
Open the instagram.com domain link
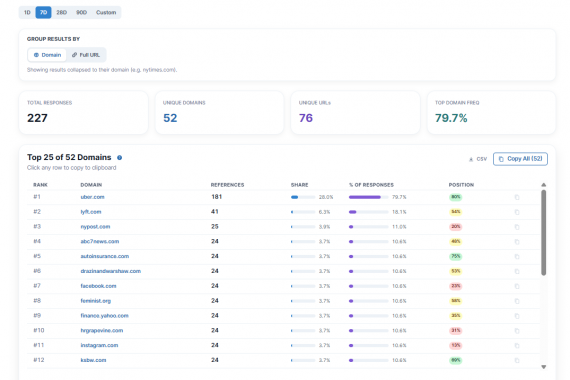pyautogui.click(x=99, y=345)
